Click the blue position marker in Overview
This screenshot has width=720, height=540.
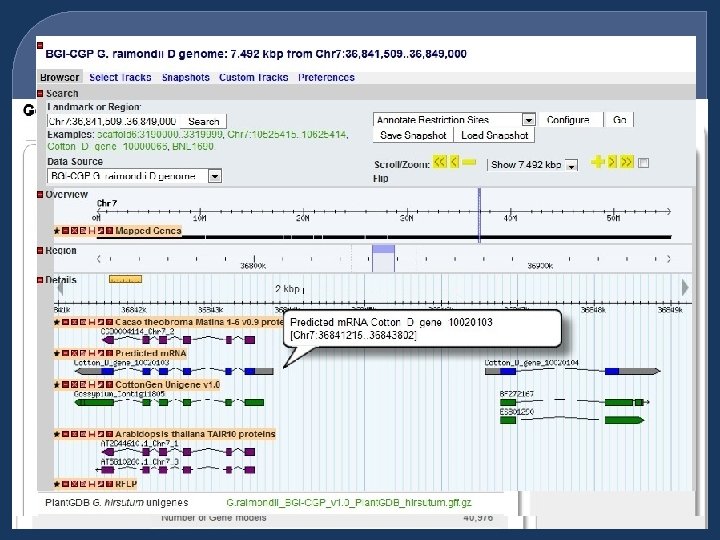click(x=479, y=215)
